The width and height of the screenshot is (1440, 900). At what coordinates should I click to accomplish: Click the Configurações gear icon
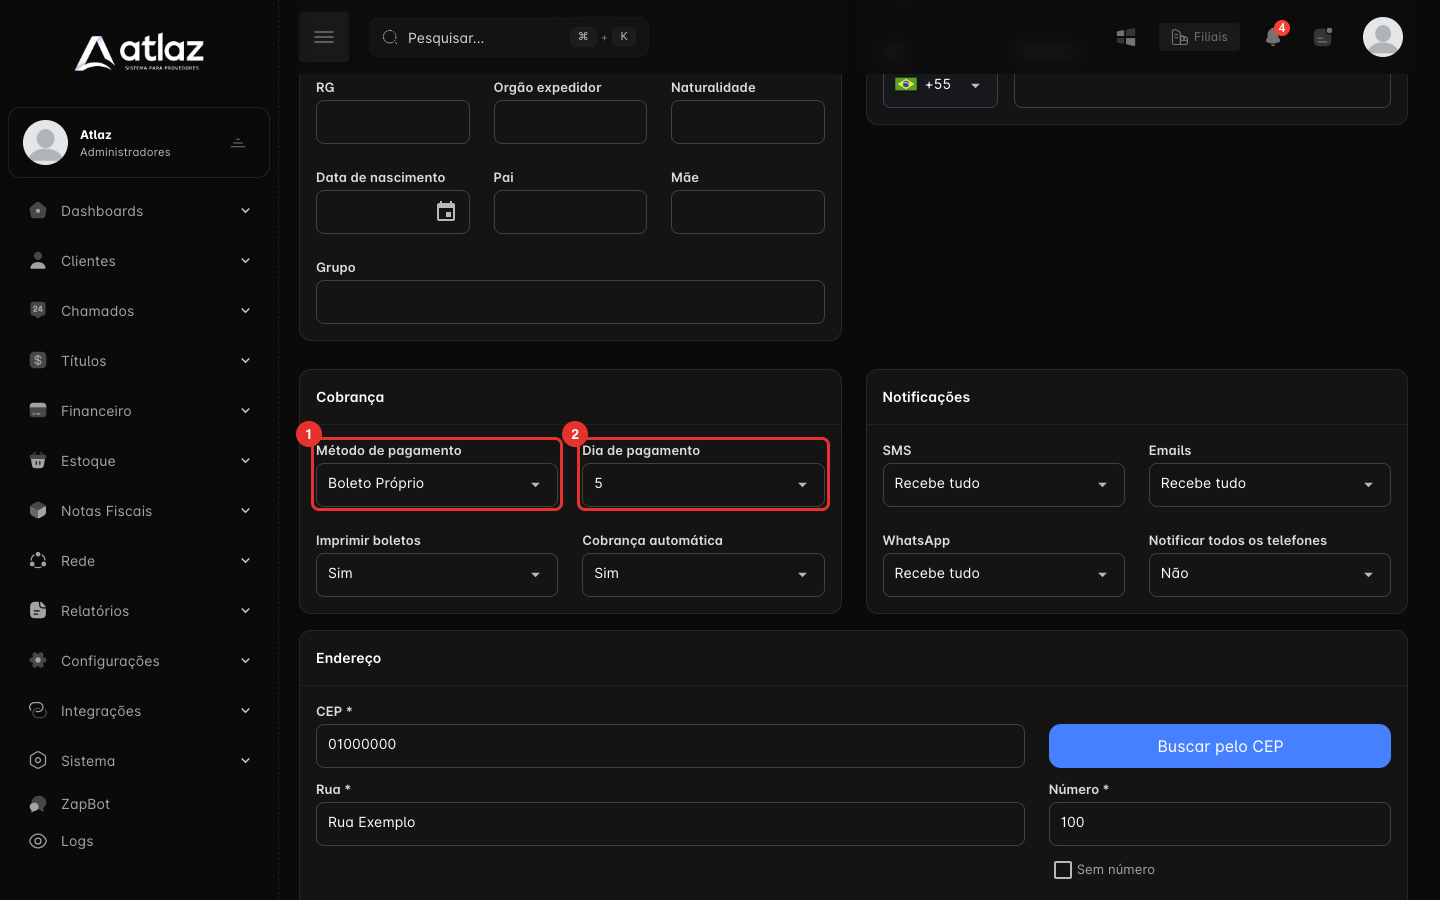(x=38, y=660)
